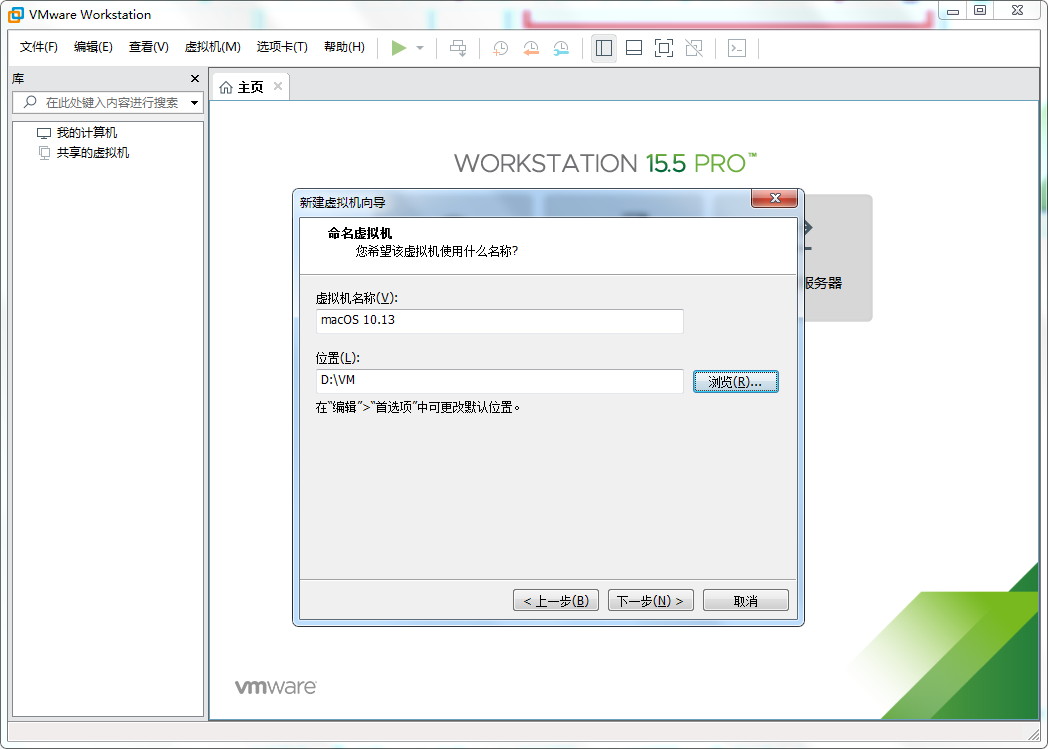The height and width of the screenshot is (749, 1048).
Task: Open the 帮助(H) menu
Action: click(x=344, y=47)
